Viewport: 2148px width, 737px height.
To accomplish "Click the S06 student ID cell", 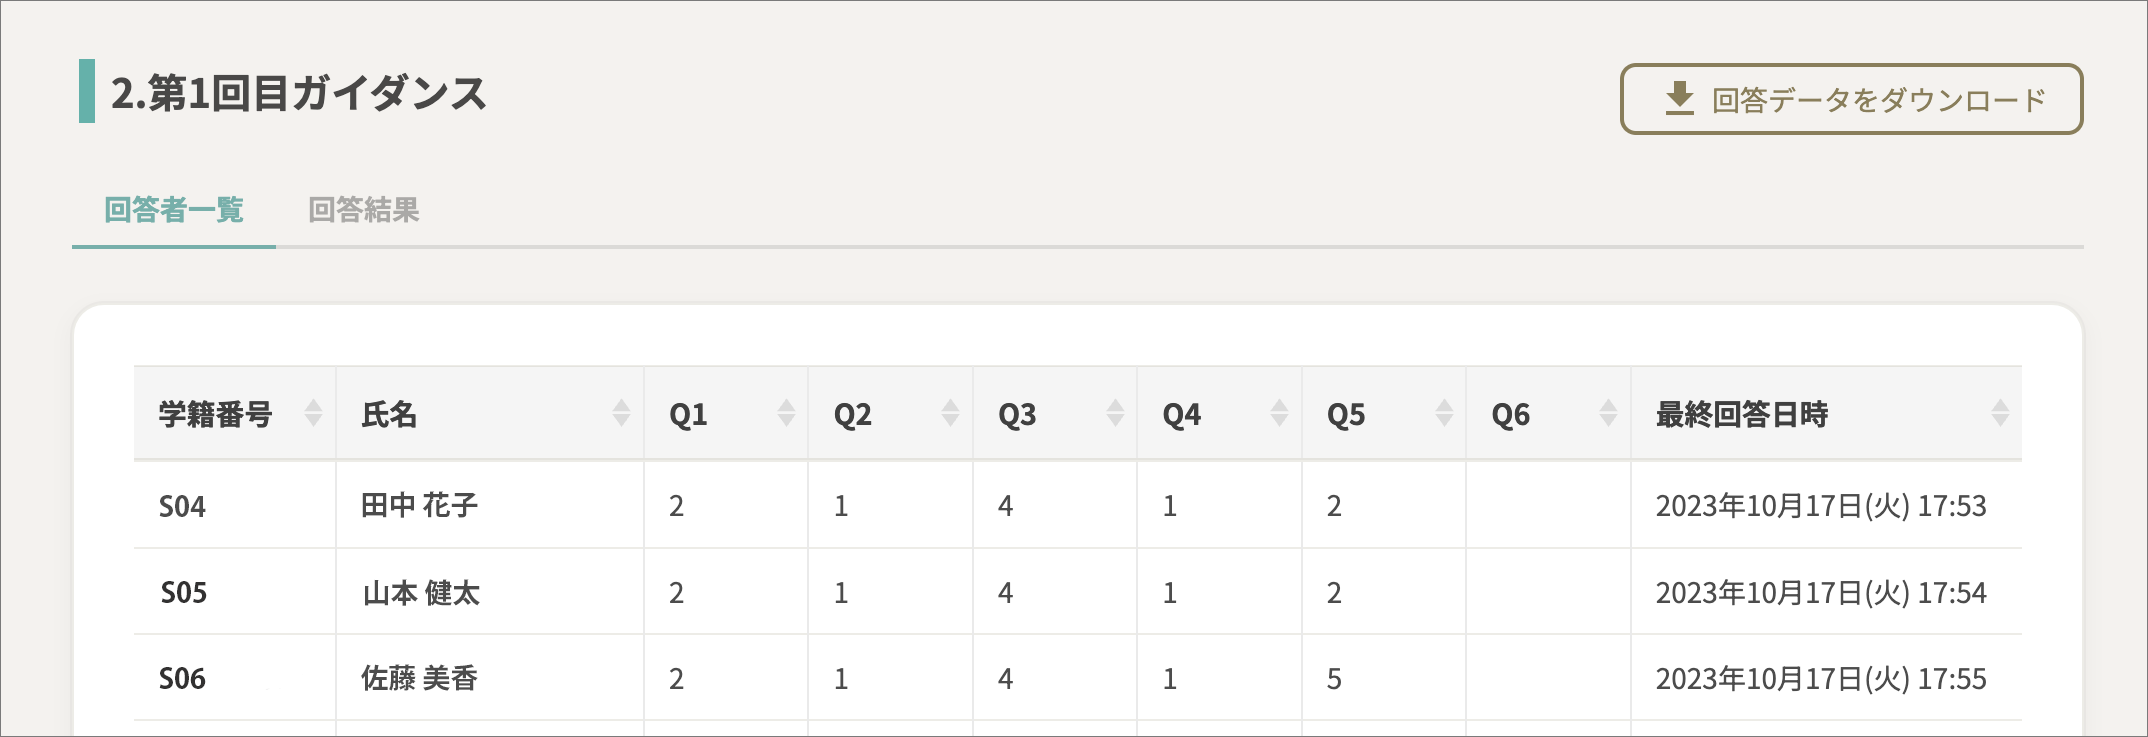I will coord(182,679).
